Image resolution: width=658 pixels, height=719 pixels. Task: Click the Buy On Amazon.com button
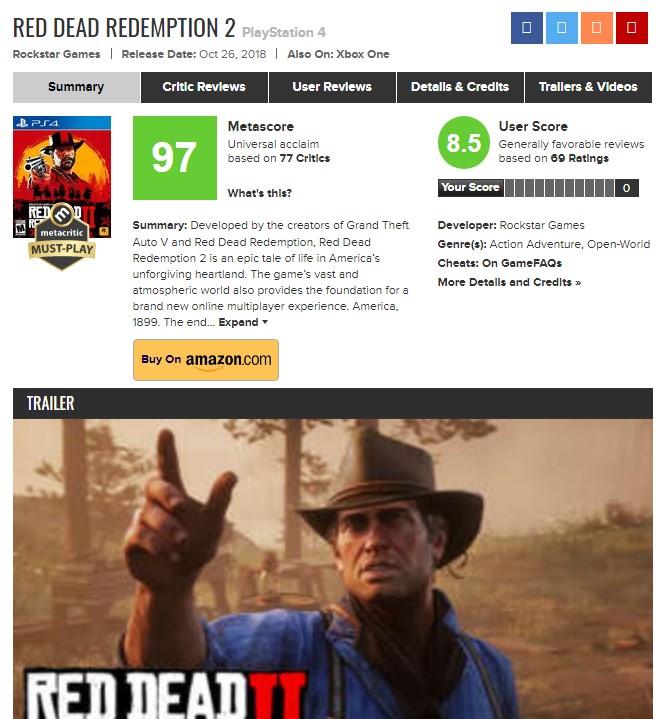(206, 360)
